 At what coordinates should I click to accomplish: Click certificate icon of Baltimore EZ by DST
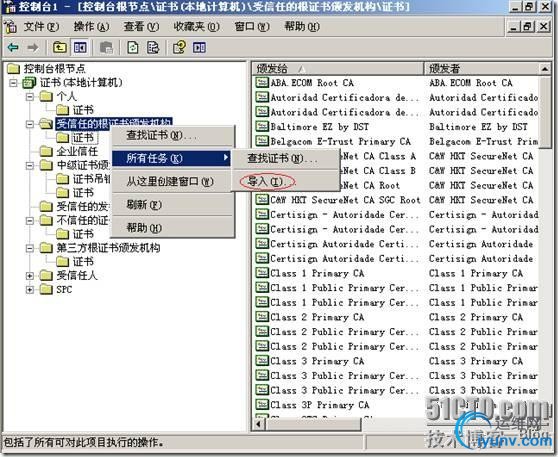pyautogui.click(x=262, y=126)
